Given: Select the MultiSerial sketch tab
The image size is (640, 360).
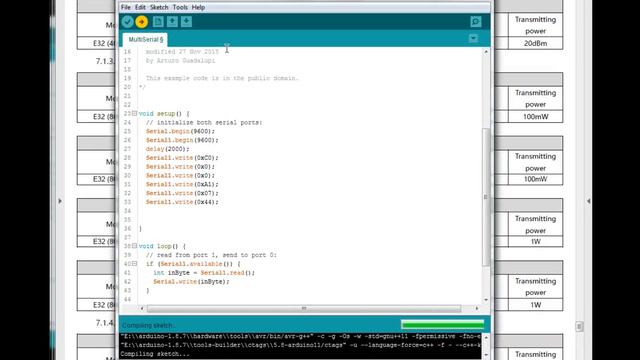Looking at the screenshot, I should click(145, 40).
